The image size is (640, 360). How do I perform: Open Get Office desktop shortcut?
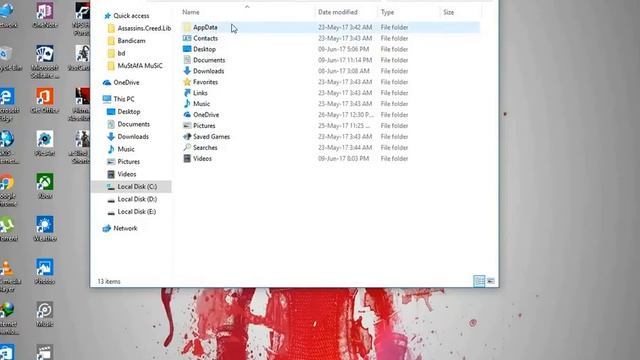pyautogui.click(x=44, y=100)
